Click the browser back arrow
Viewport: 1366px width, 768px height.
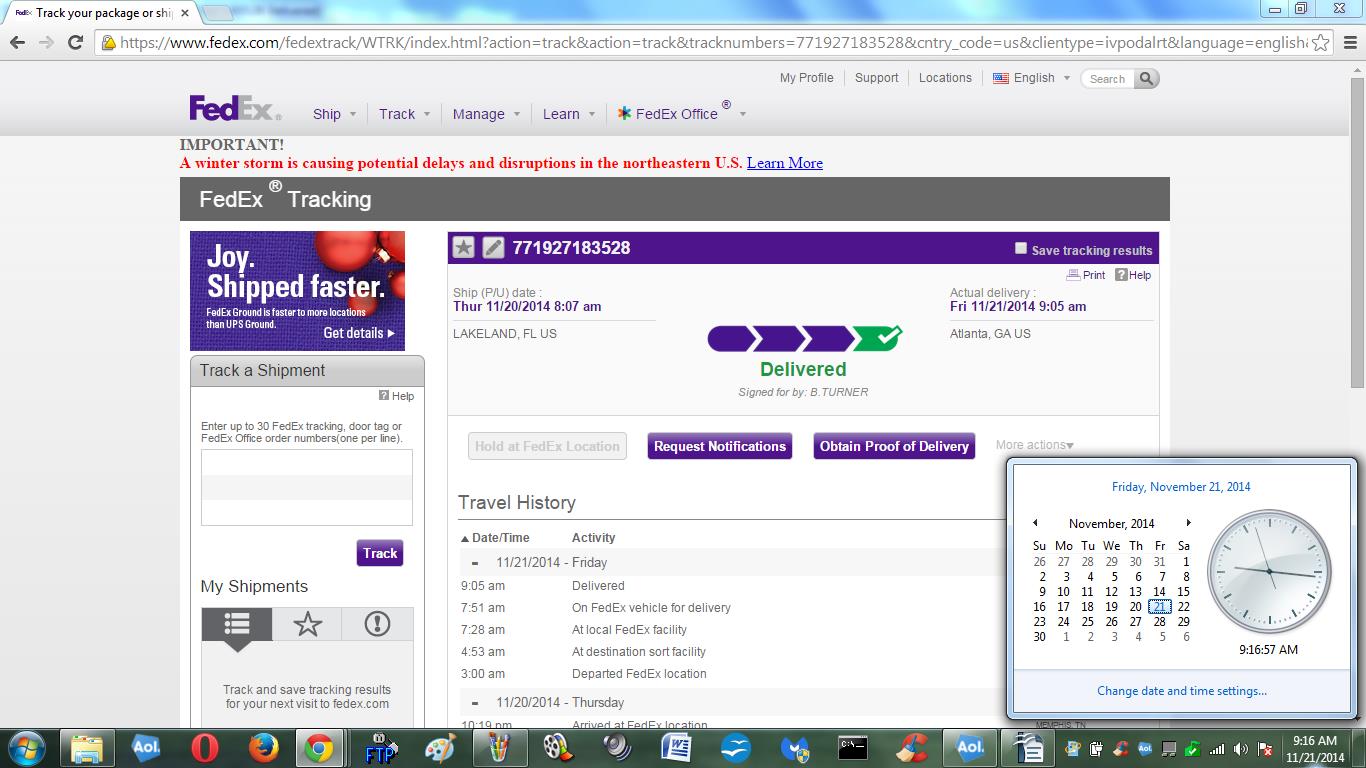point(17,42)
